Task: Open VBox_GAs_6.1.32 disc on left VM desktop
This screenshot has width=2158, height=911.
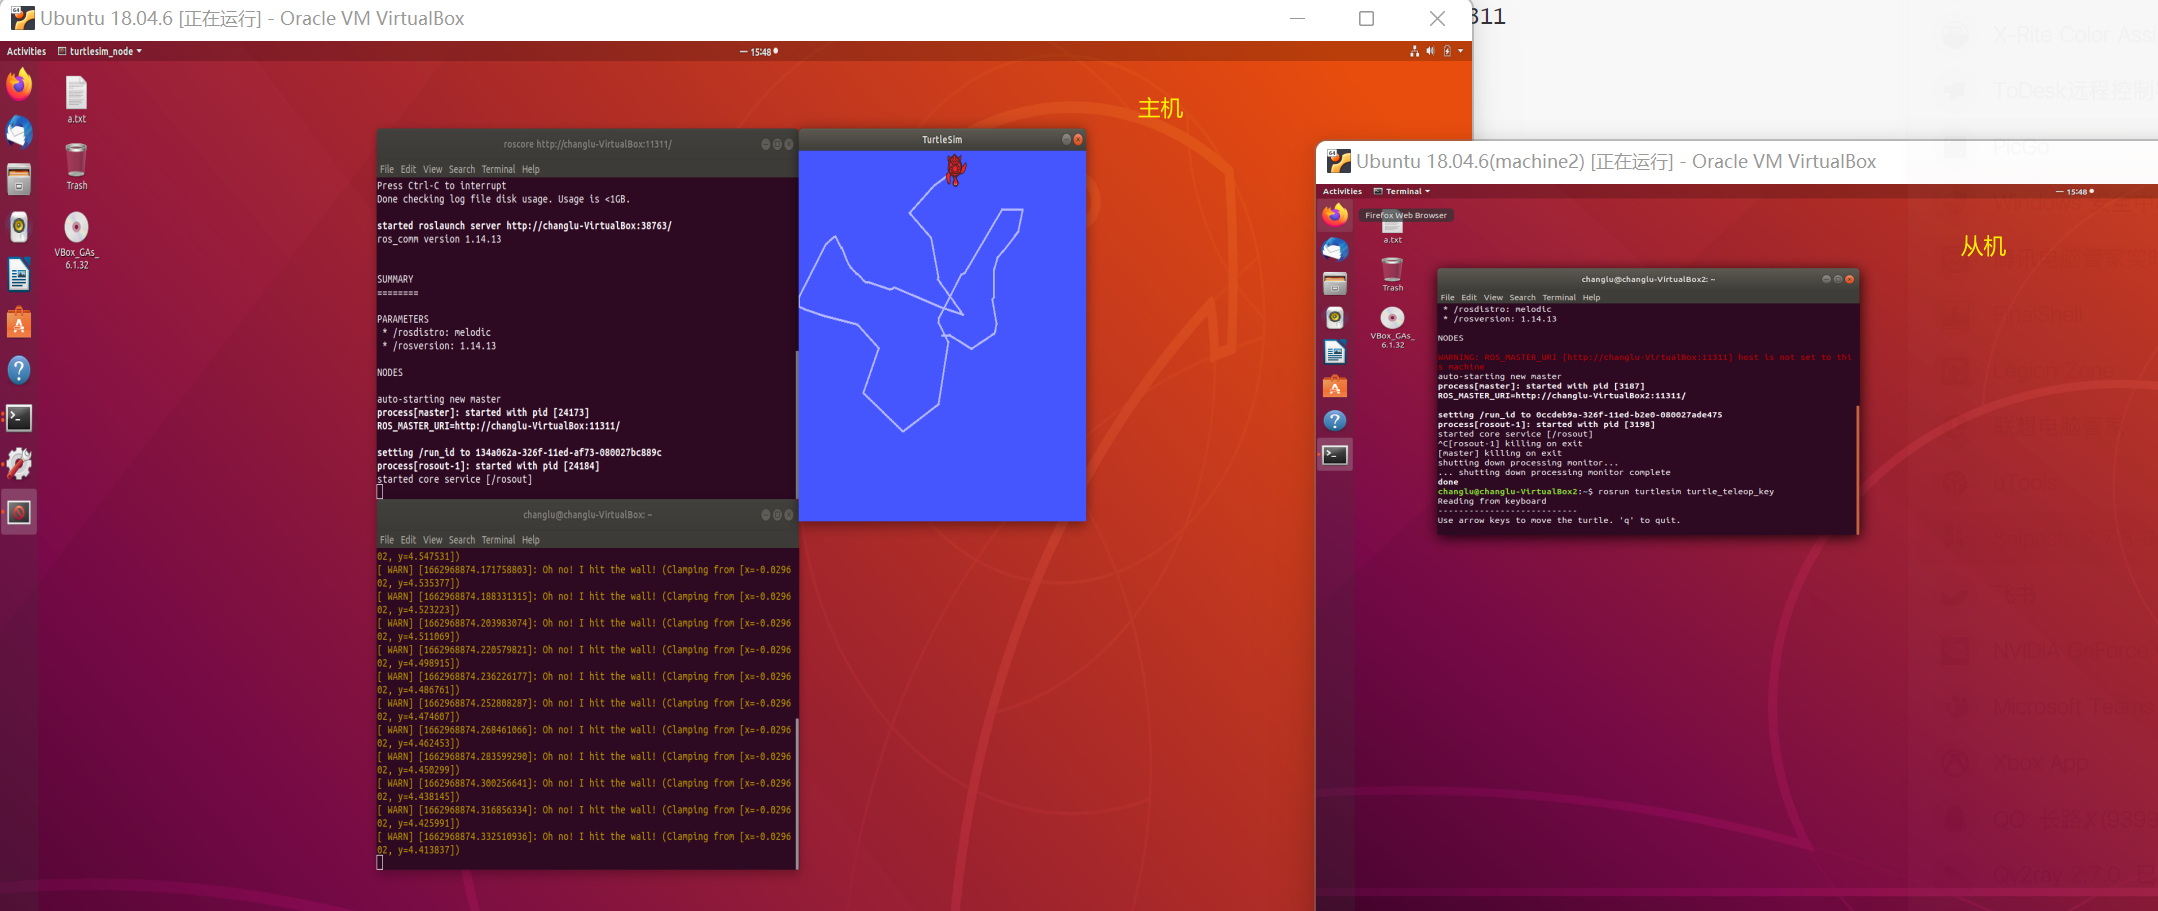Action: [76, 240]
